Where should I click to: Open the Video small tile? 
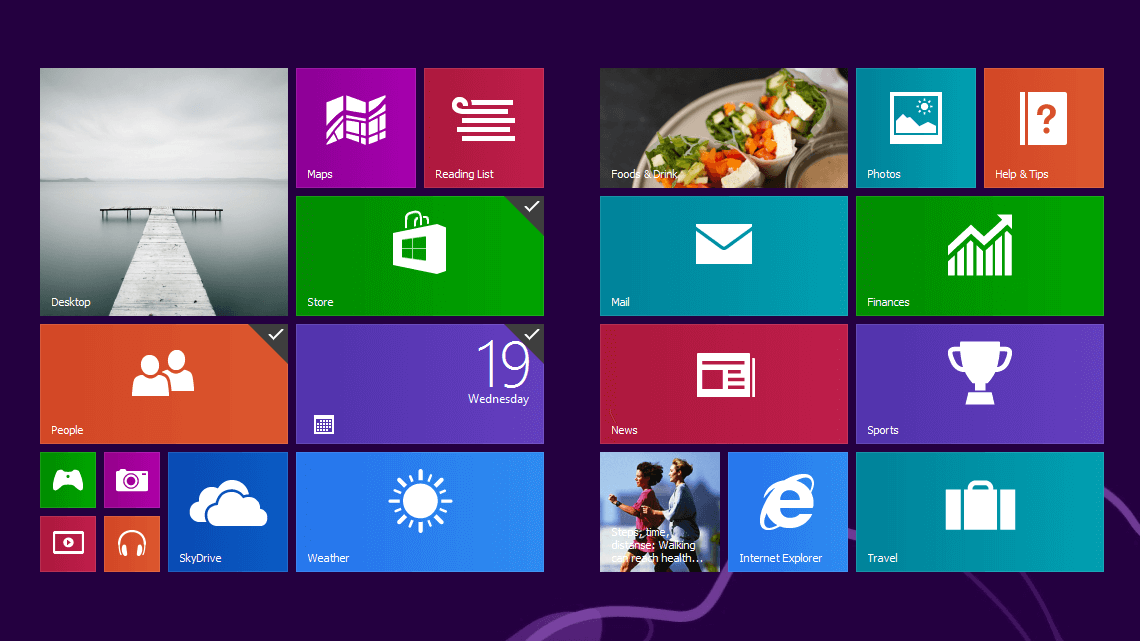click(x=68, y=544)
